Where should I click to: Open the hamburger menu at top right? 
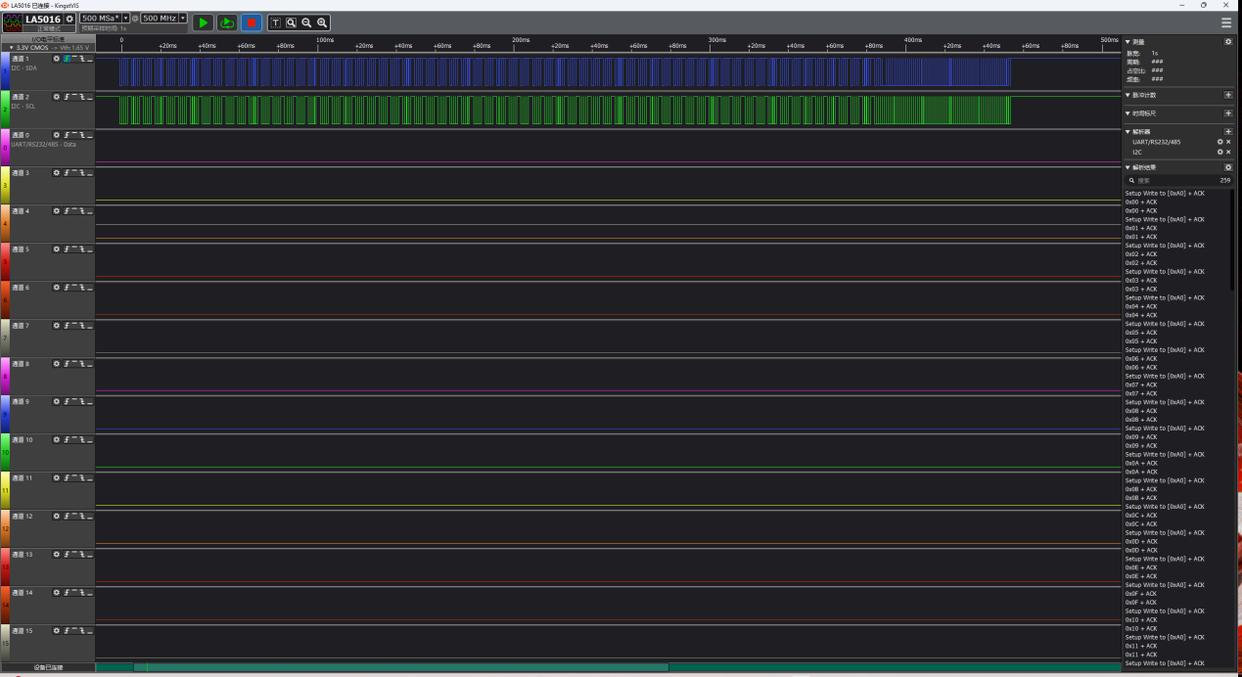pos(1227,22)
